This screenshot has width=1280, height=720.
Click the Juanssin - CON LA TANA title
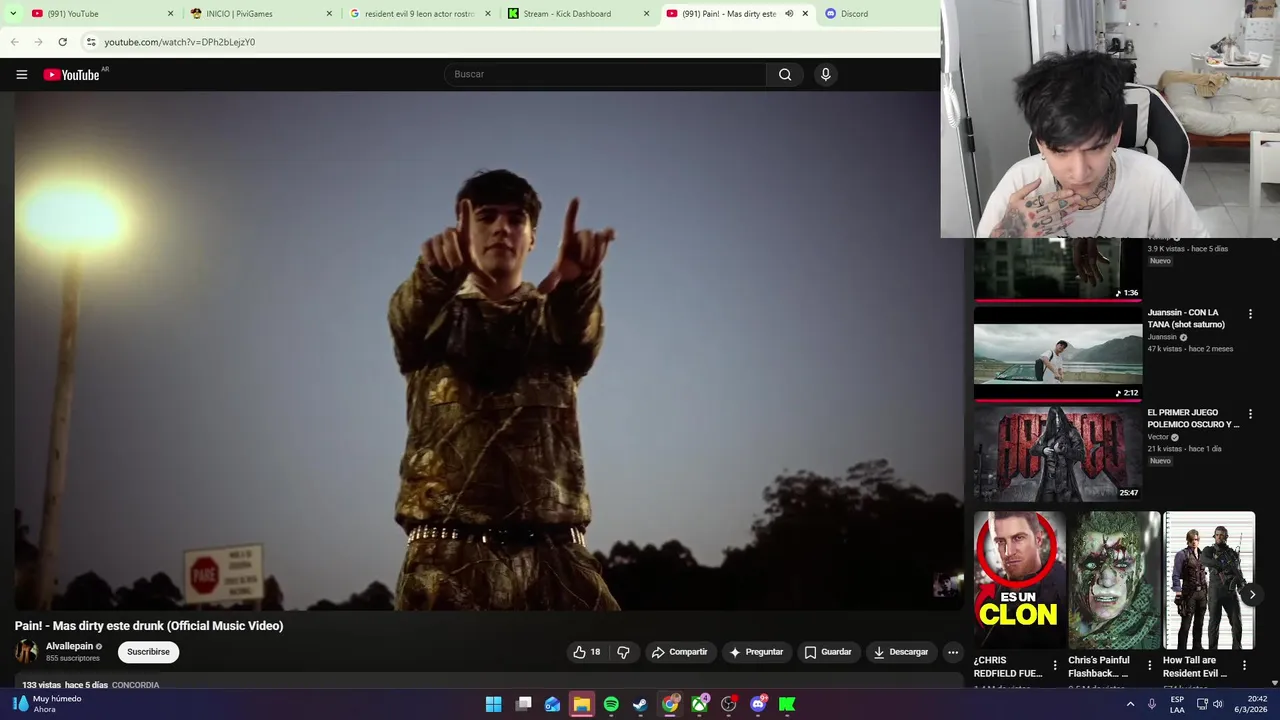[x=1187, y=318]
